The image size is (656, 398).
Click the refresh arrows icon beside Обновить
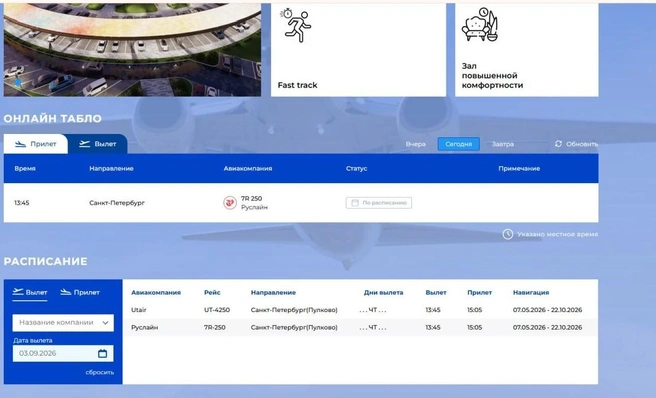click(558, 144)
